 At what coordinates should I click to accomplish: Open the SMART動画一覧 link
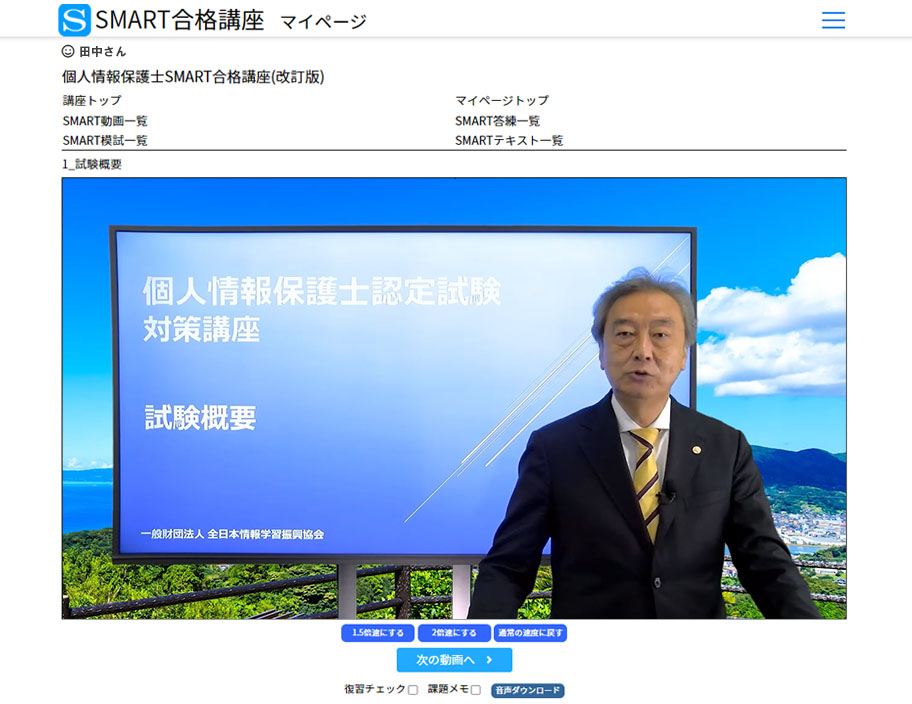point(105,121)
